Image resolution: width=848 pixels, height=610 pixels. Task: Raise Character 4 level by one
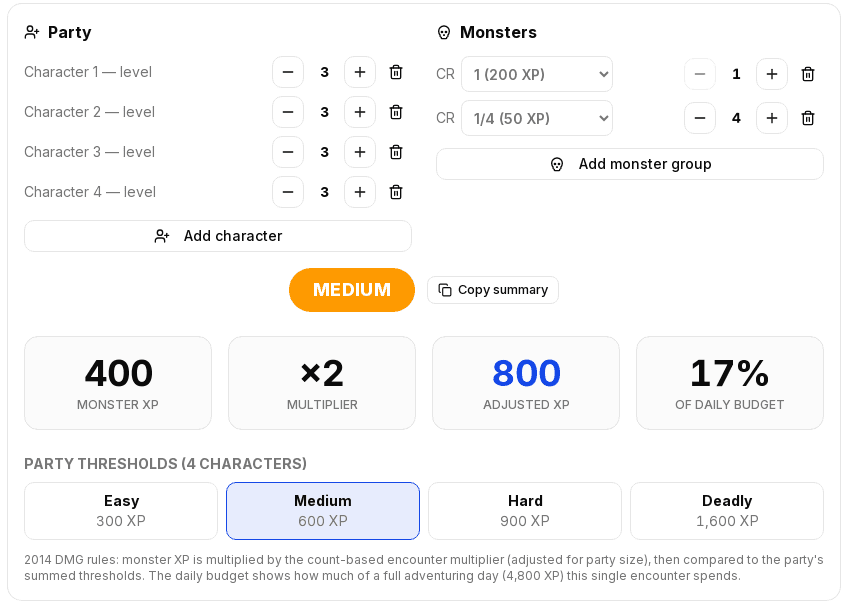point(360,192)
